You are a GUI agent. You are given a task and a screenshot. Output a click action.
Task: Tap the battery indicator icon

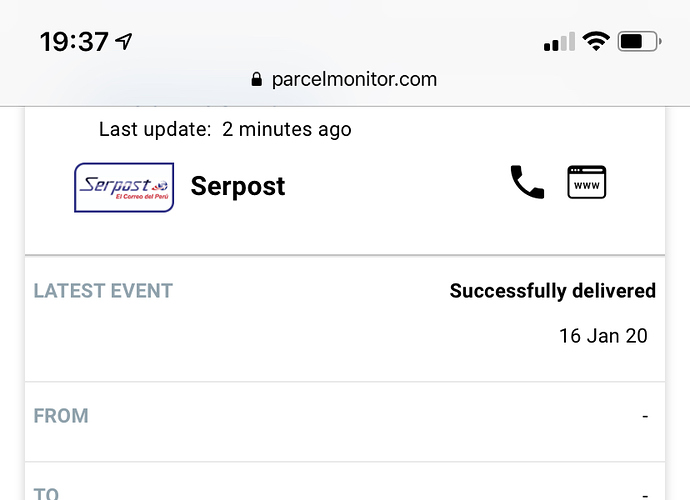[639, 42]
